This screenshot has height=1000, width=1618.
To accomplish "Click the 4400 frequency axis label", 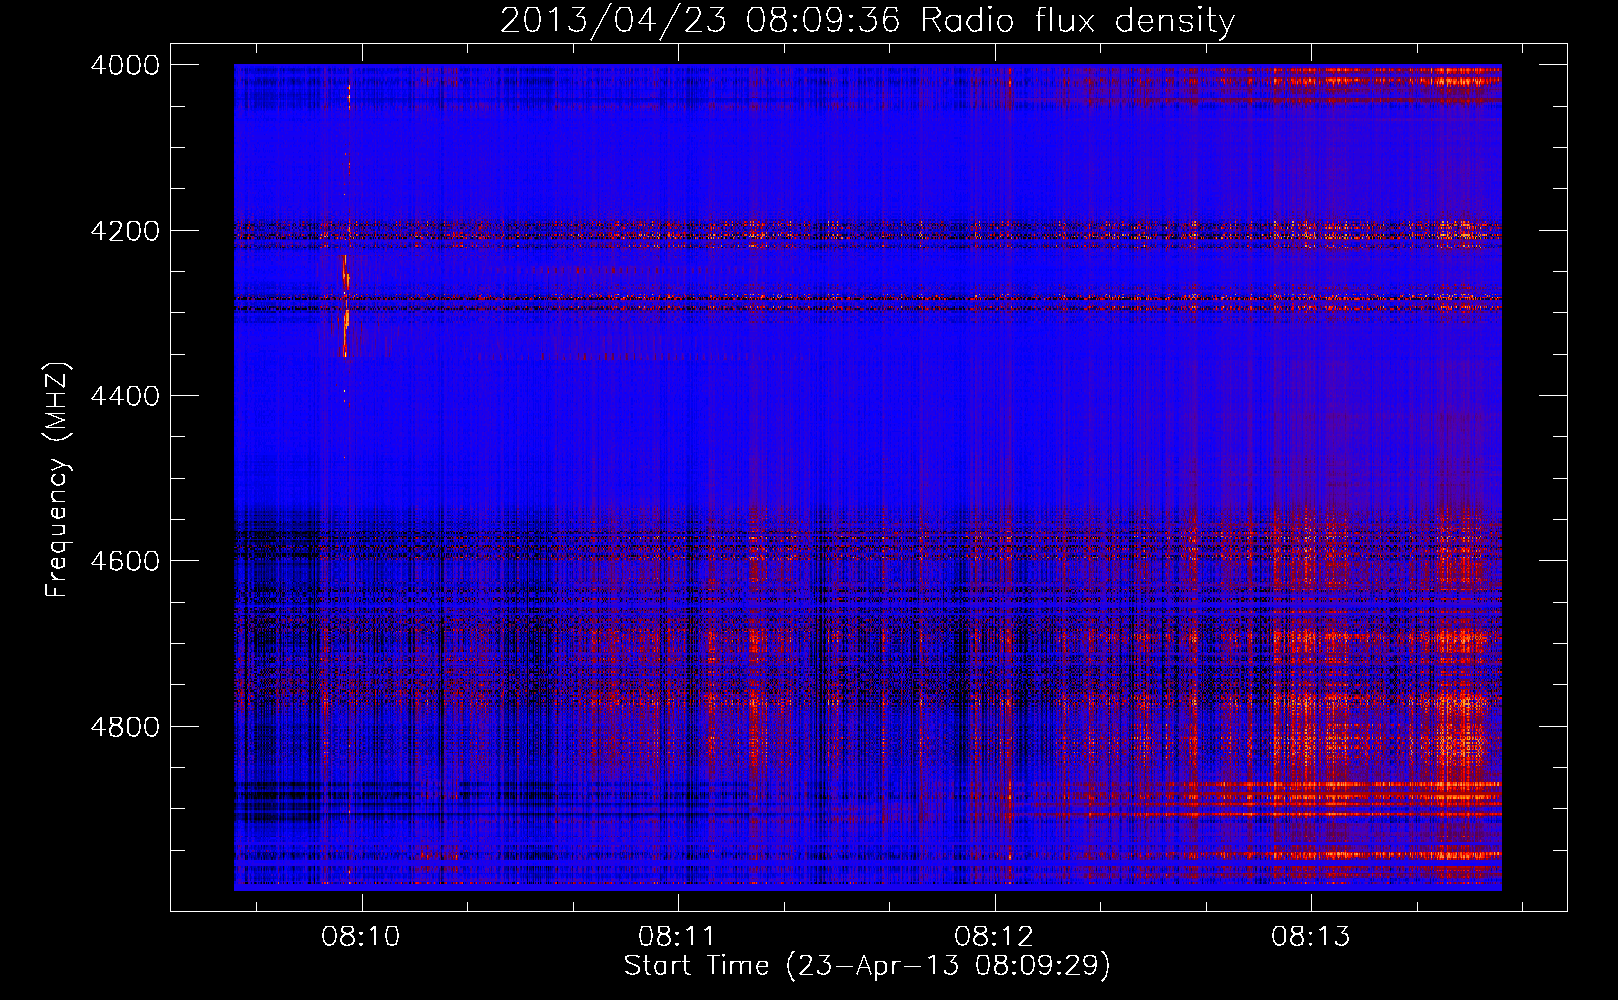I will click(x=125, y=396).
